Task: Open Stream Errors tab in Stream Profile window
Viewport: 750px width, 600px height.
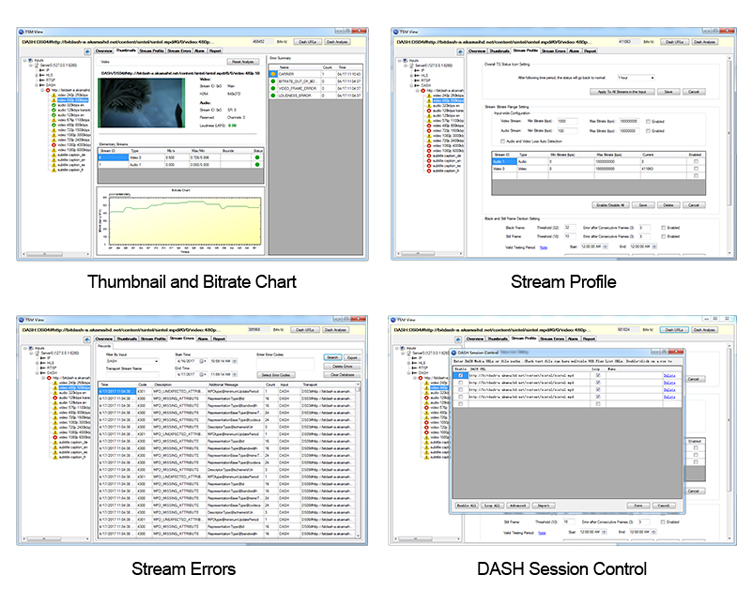Action: click(554, 51)
